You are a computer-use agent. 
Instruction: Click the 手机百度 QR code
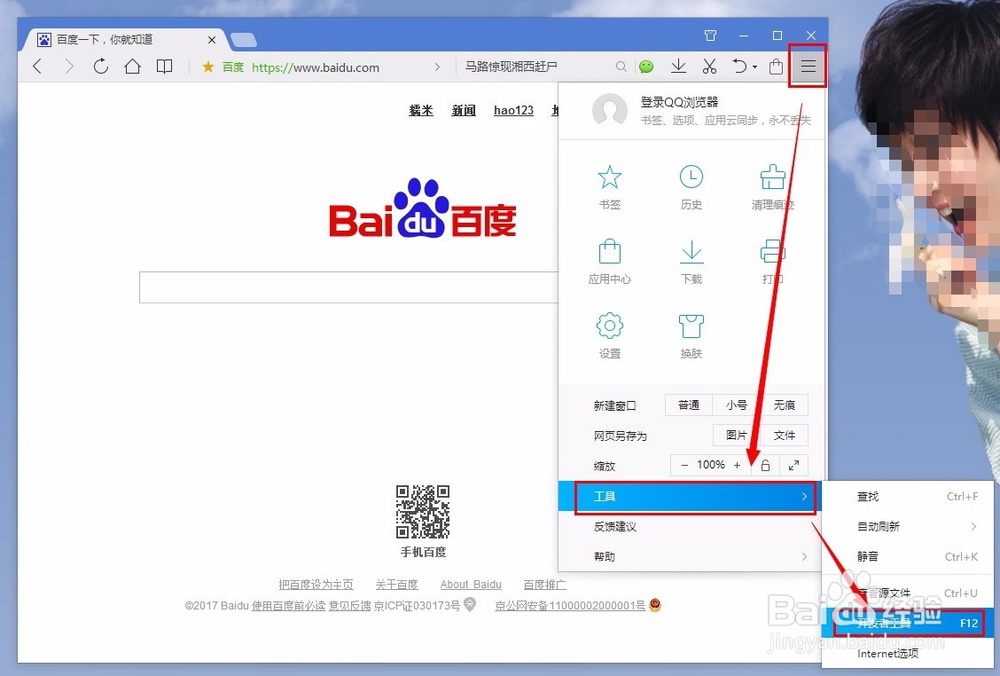(422, 511)
